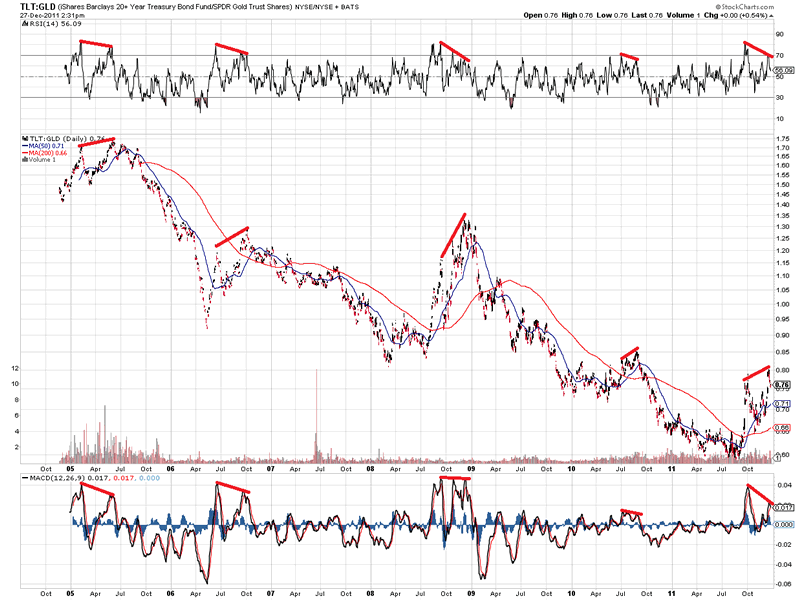The image size is (797, 600).
Task: Click the 8 label on the volume axis
Action: point(16,400)
